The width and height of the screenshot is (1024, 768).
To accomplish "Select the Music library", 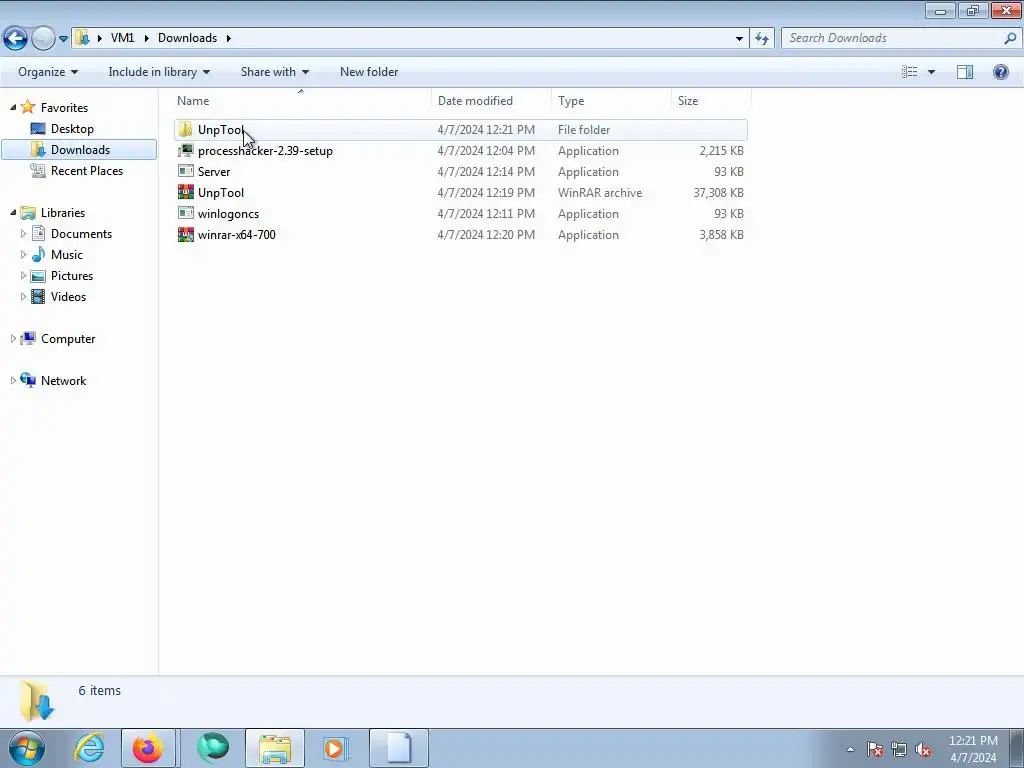I will point(67,255).
